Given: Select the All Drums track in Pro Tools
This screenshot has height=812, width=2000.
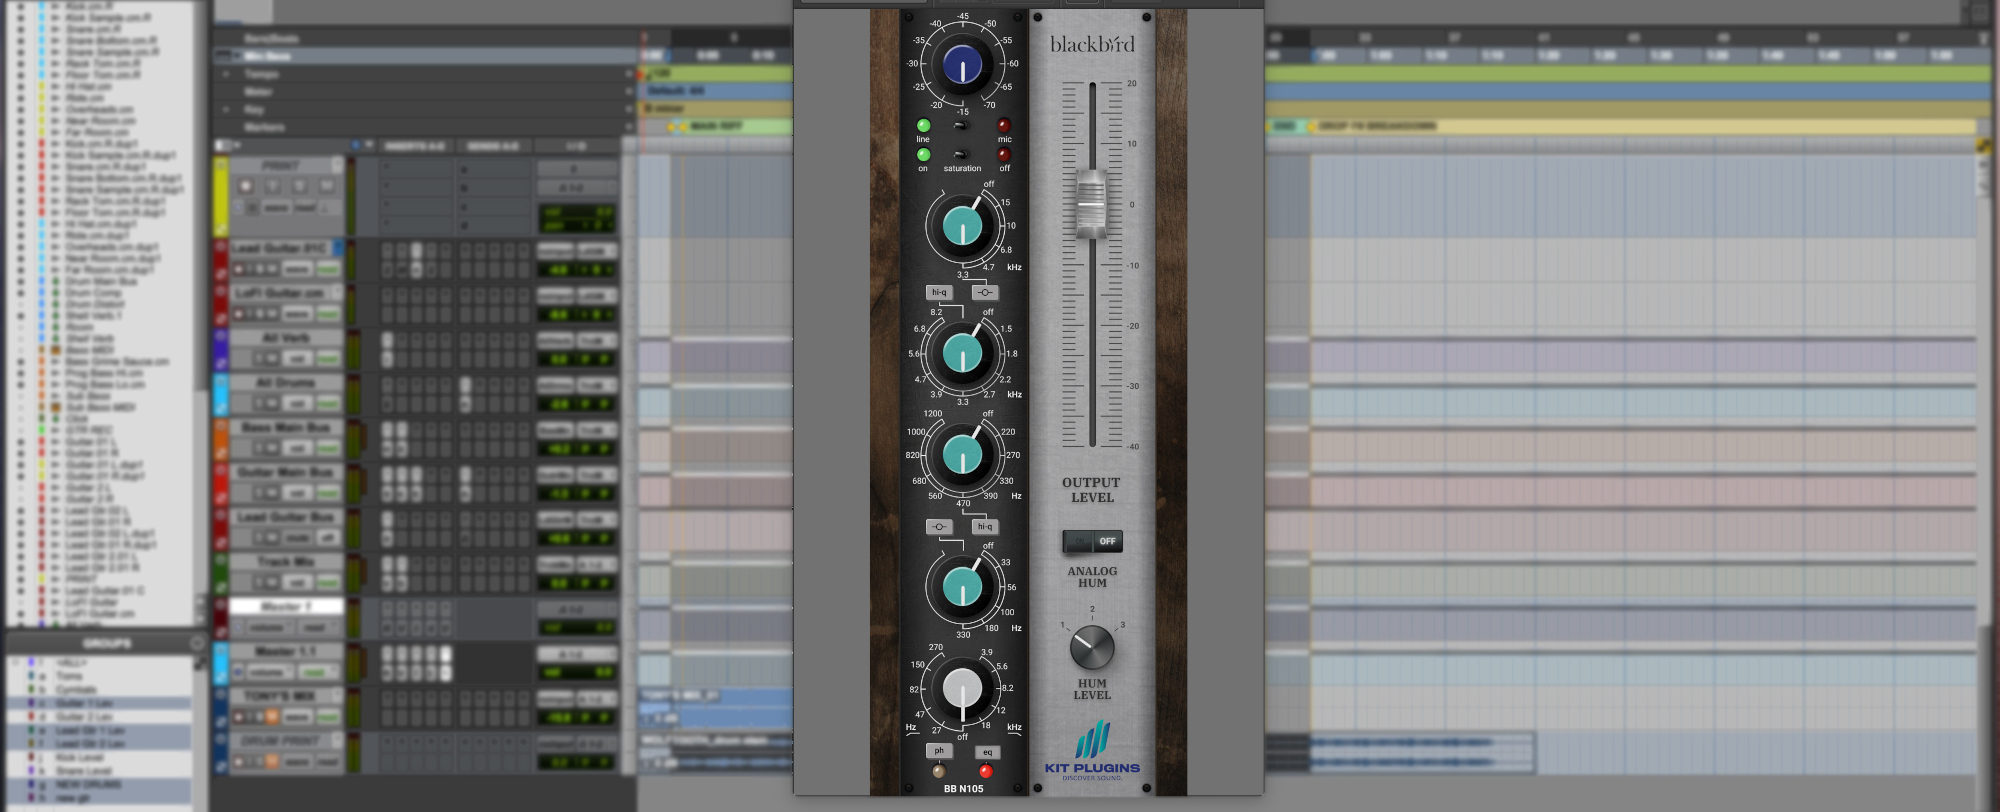Looking at the screenshot, I should pos(286,382).
